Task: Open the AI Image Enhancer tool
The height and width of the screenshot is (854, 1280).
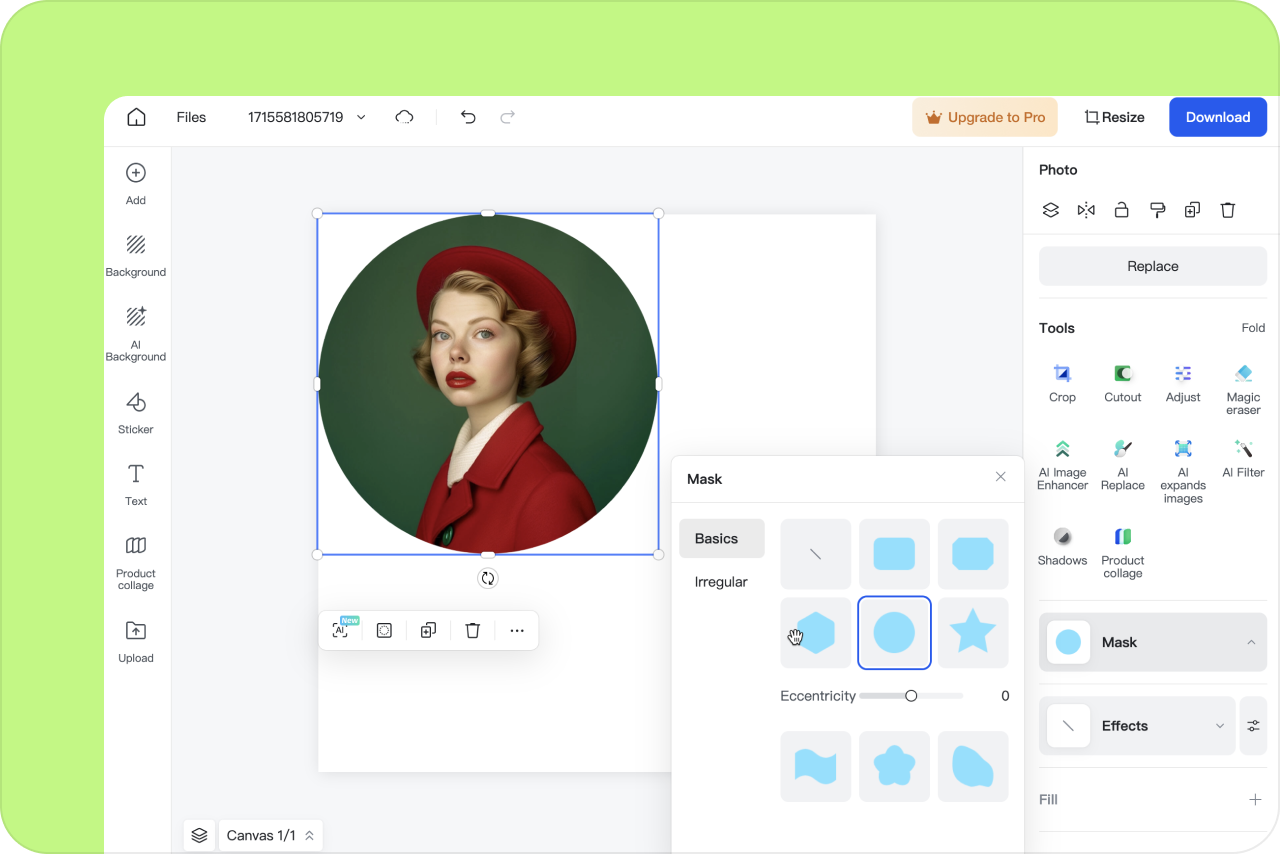Action: (x=1062, y=465)
